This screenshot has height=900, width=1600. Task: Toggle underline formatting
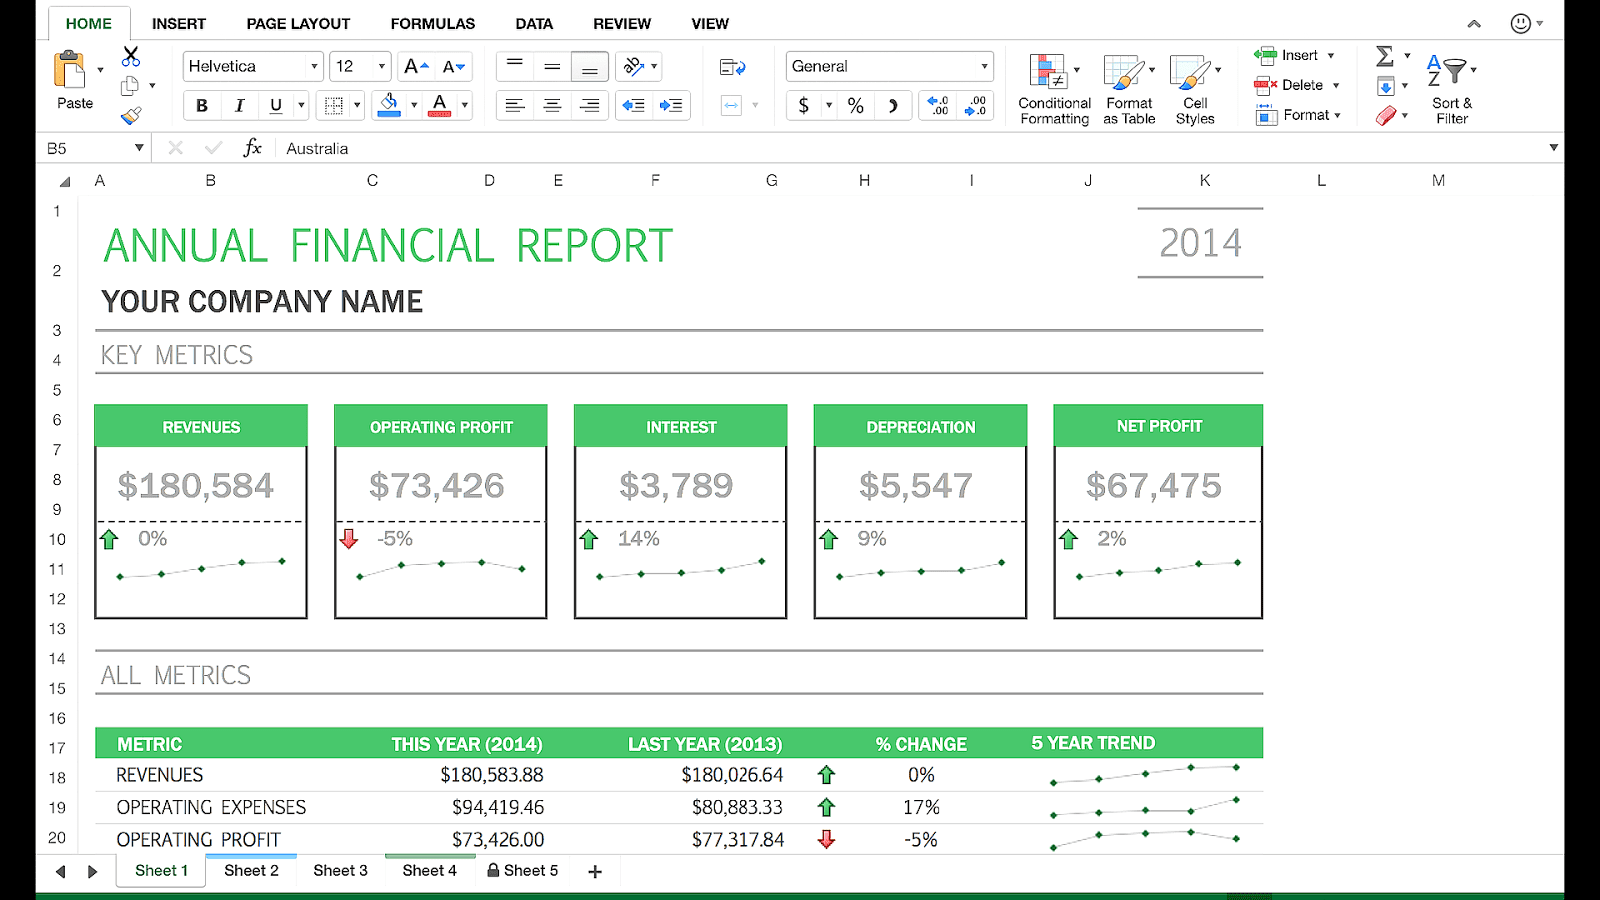[x=276, y=105]
